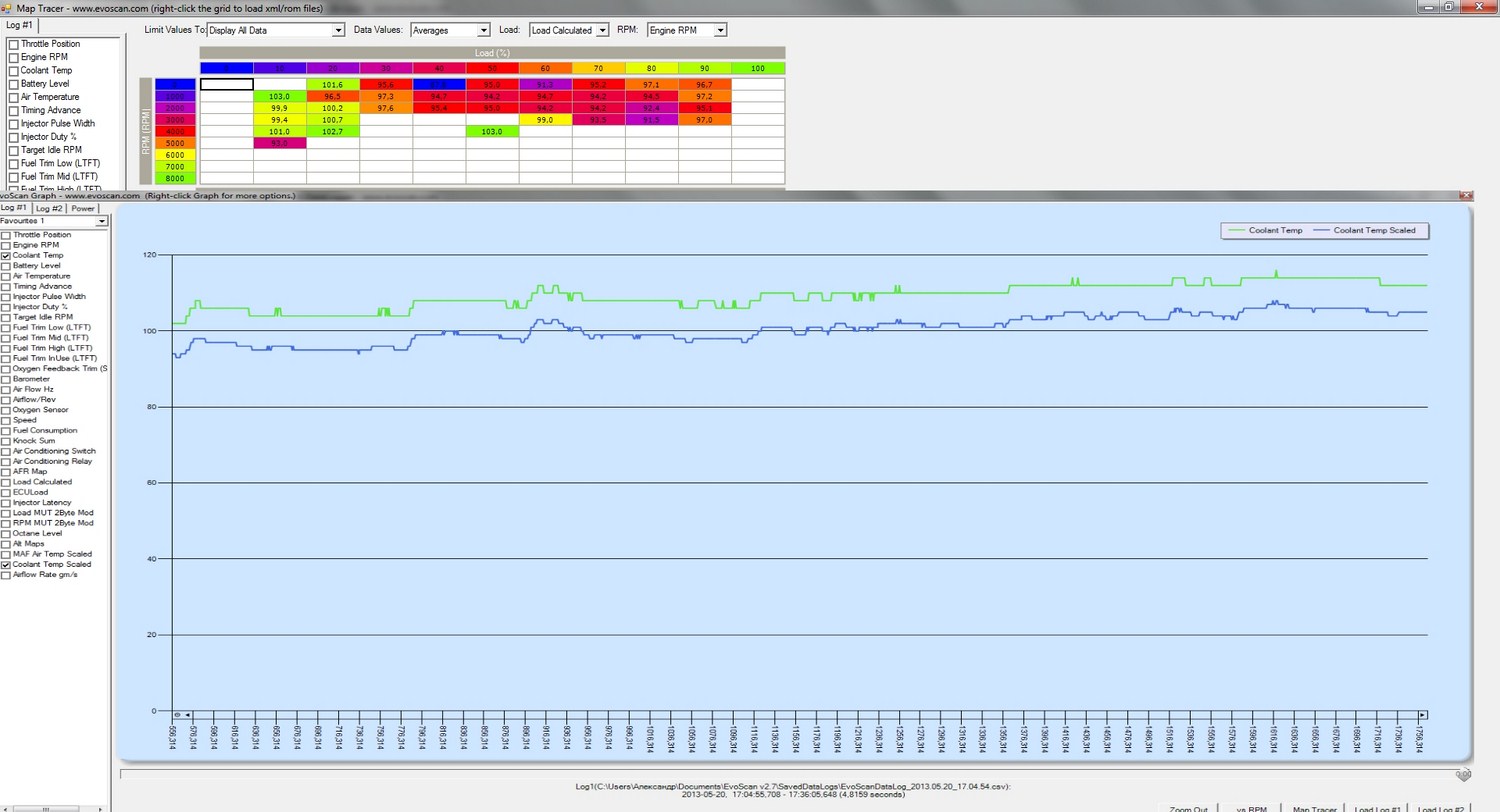This screenshot has width=1500, height=812.
Task: Expand the Data Values Averages dropdown
Action: [483, 30]
